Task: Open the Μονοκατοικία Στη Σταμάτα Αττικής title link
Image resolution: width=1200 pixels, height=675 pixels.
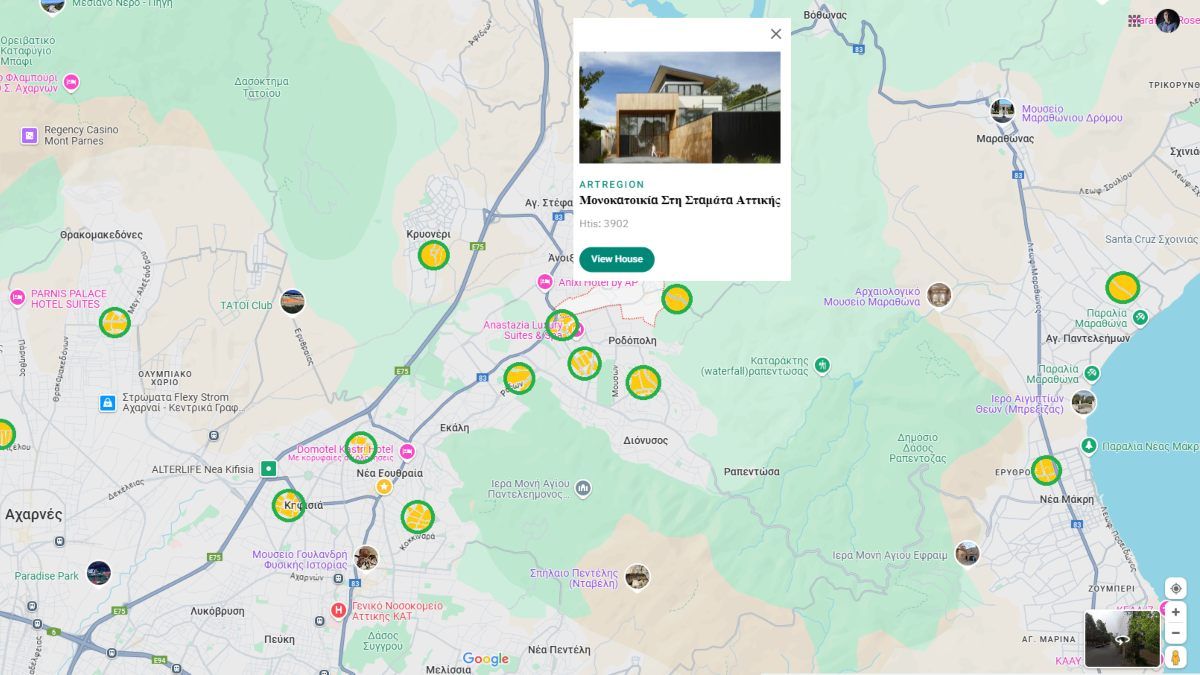Action: [679, 200]
